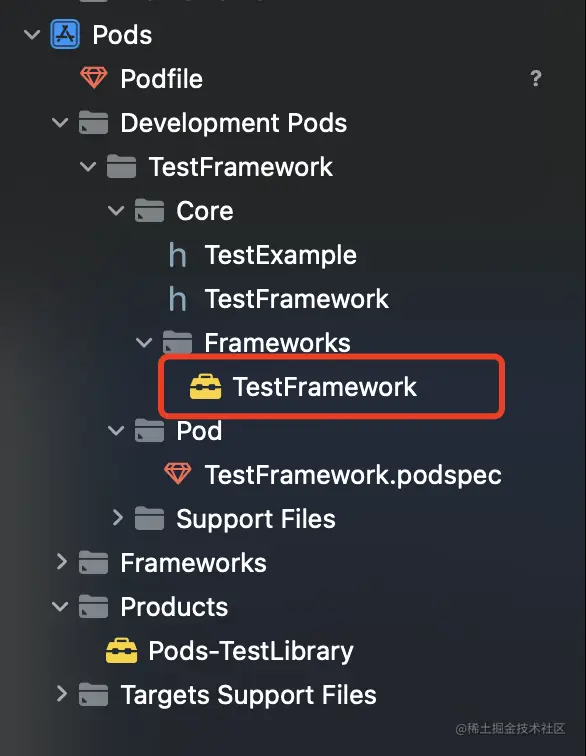Collapse the Pods project group

[x=32, y=35]
